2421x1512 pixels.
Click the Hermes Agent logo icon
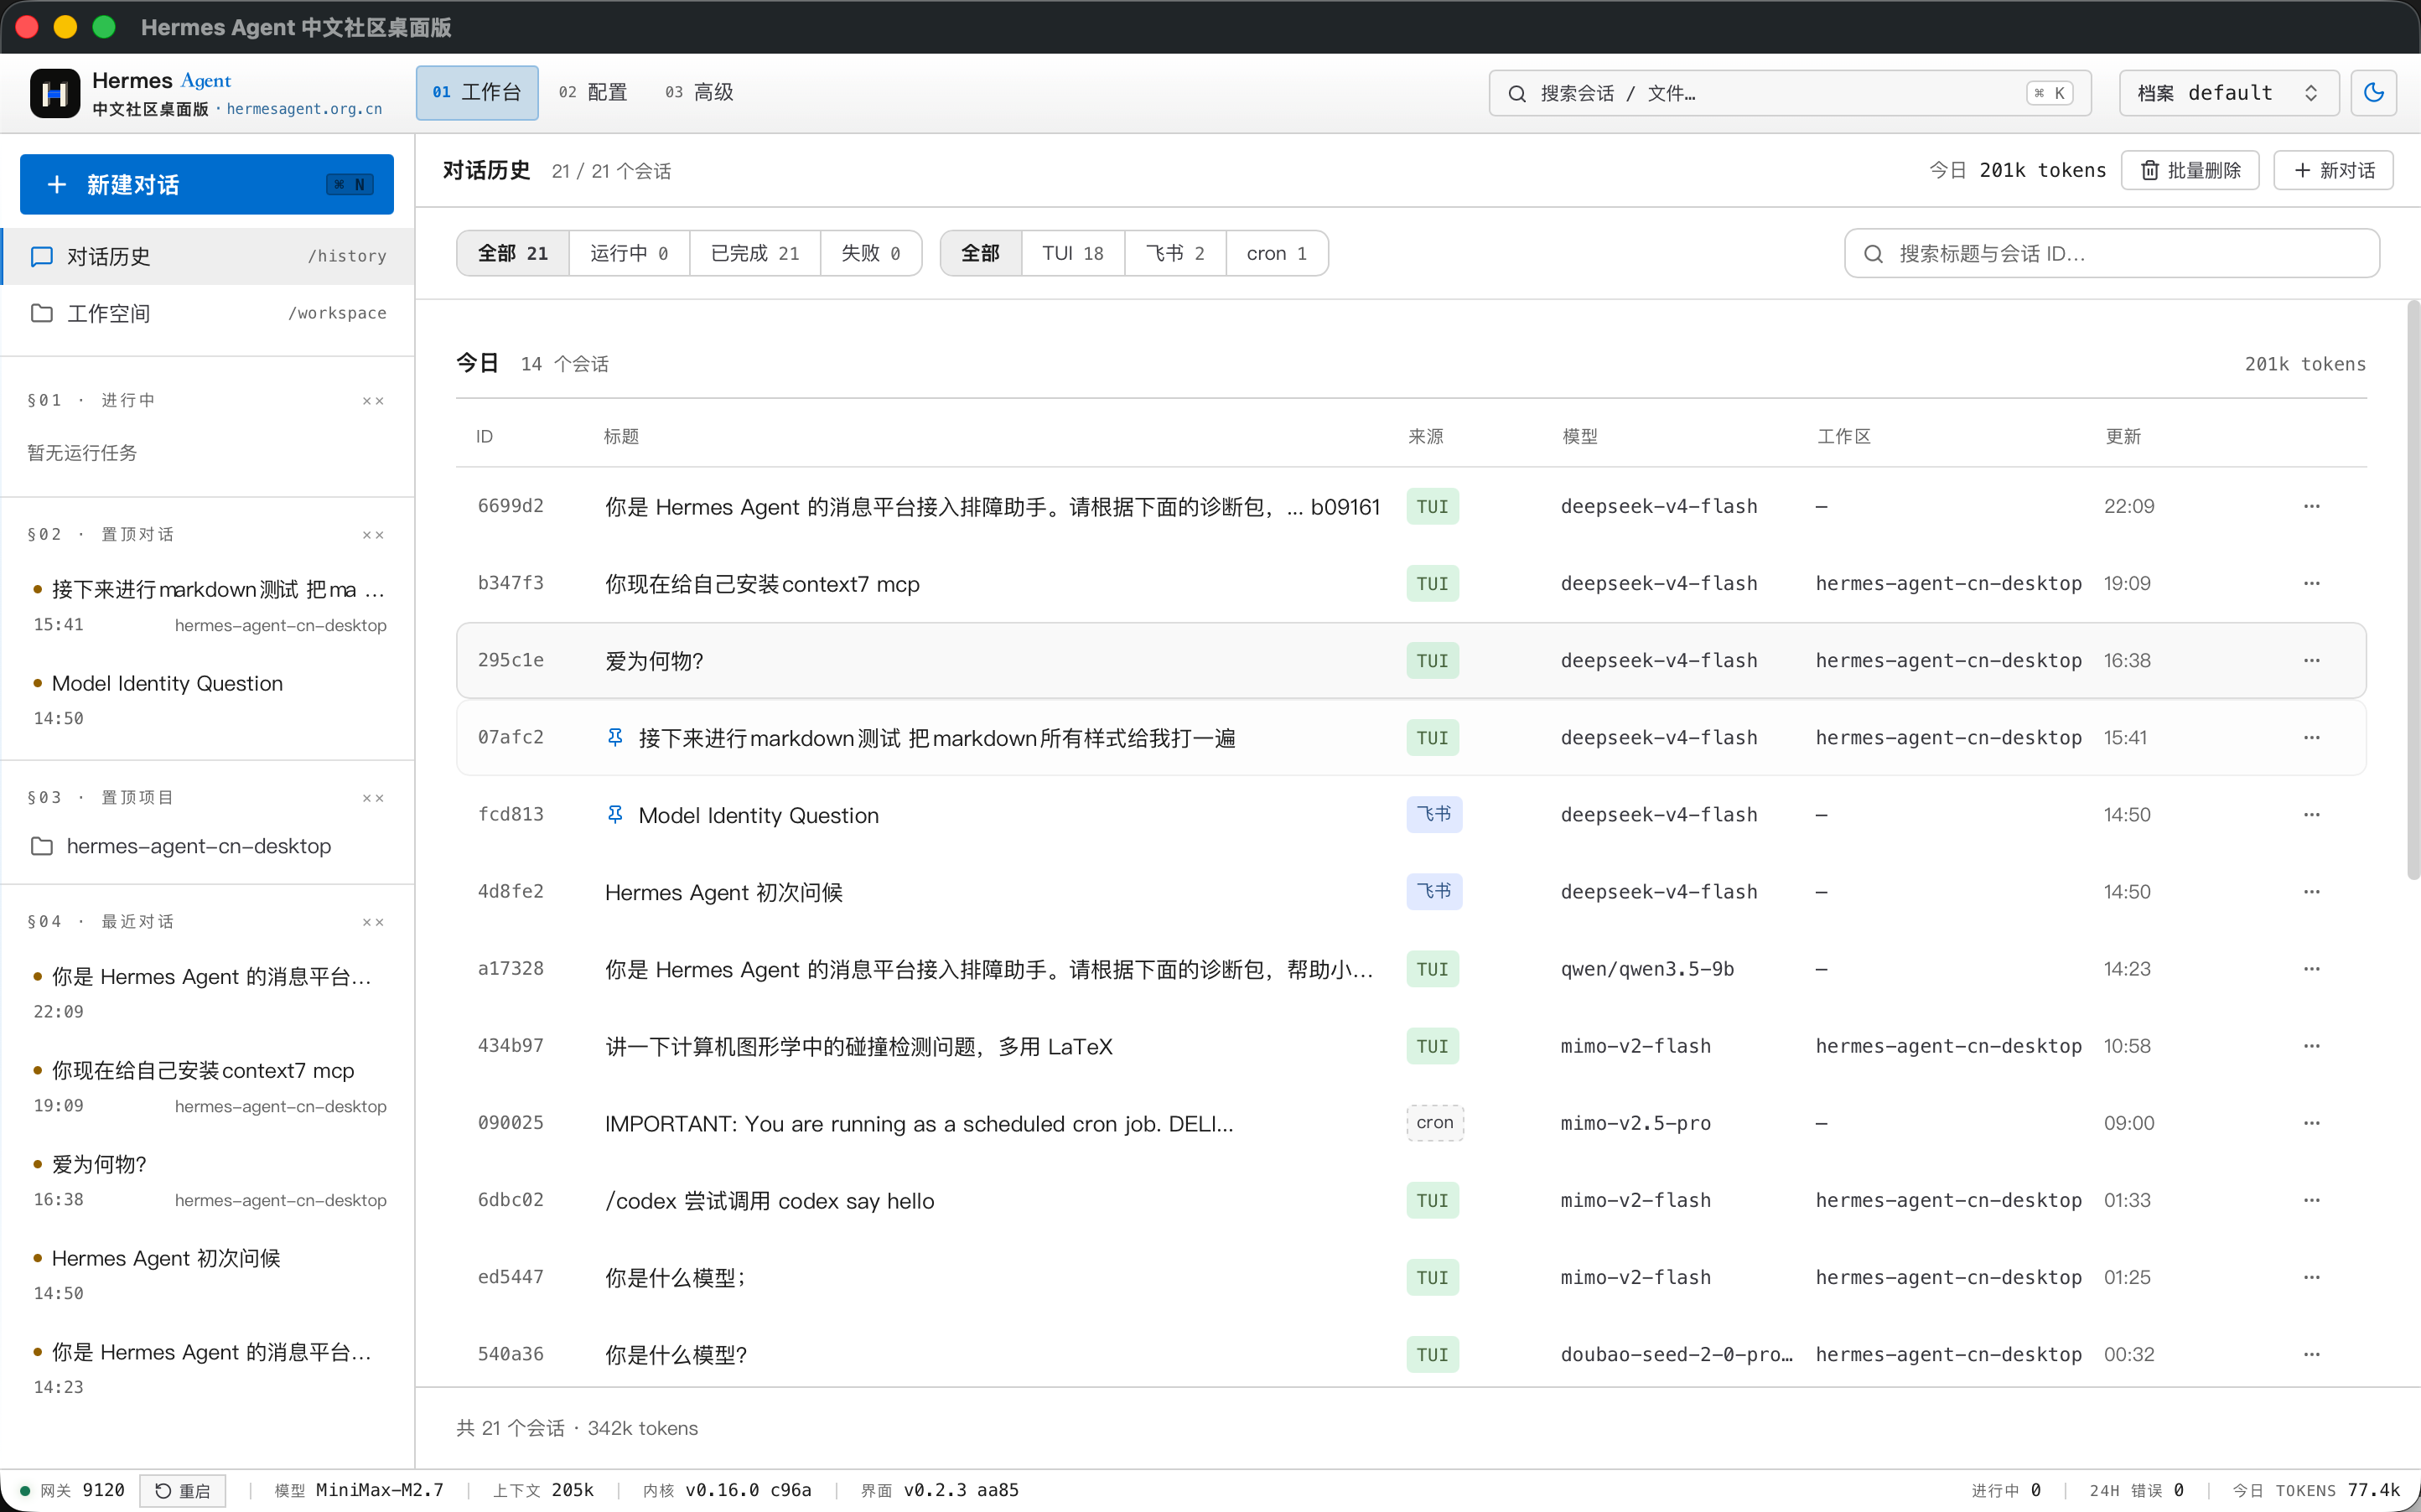(x=55, y=93)
